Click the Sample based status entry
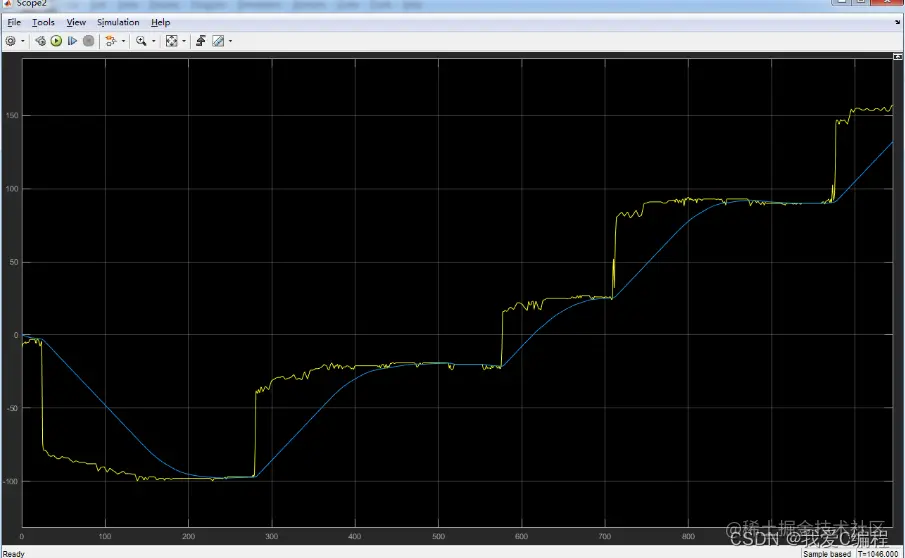Image resolution: width=905 pixels, height=558 pixels. pos(827,553)
